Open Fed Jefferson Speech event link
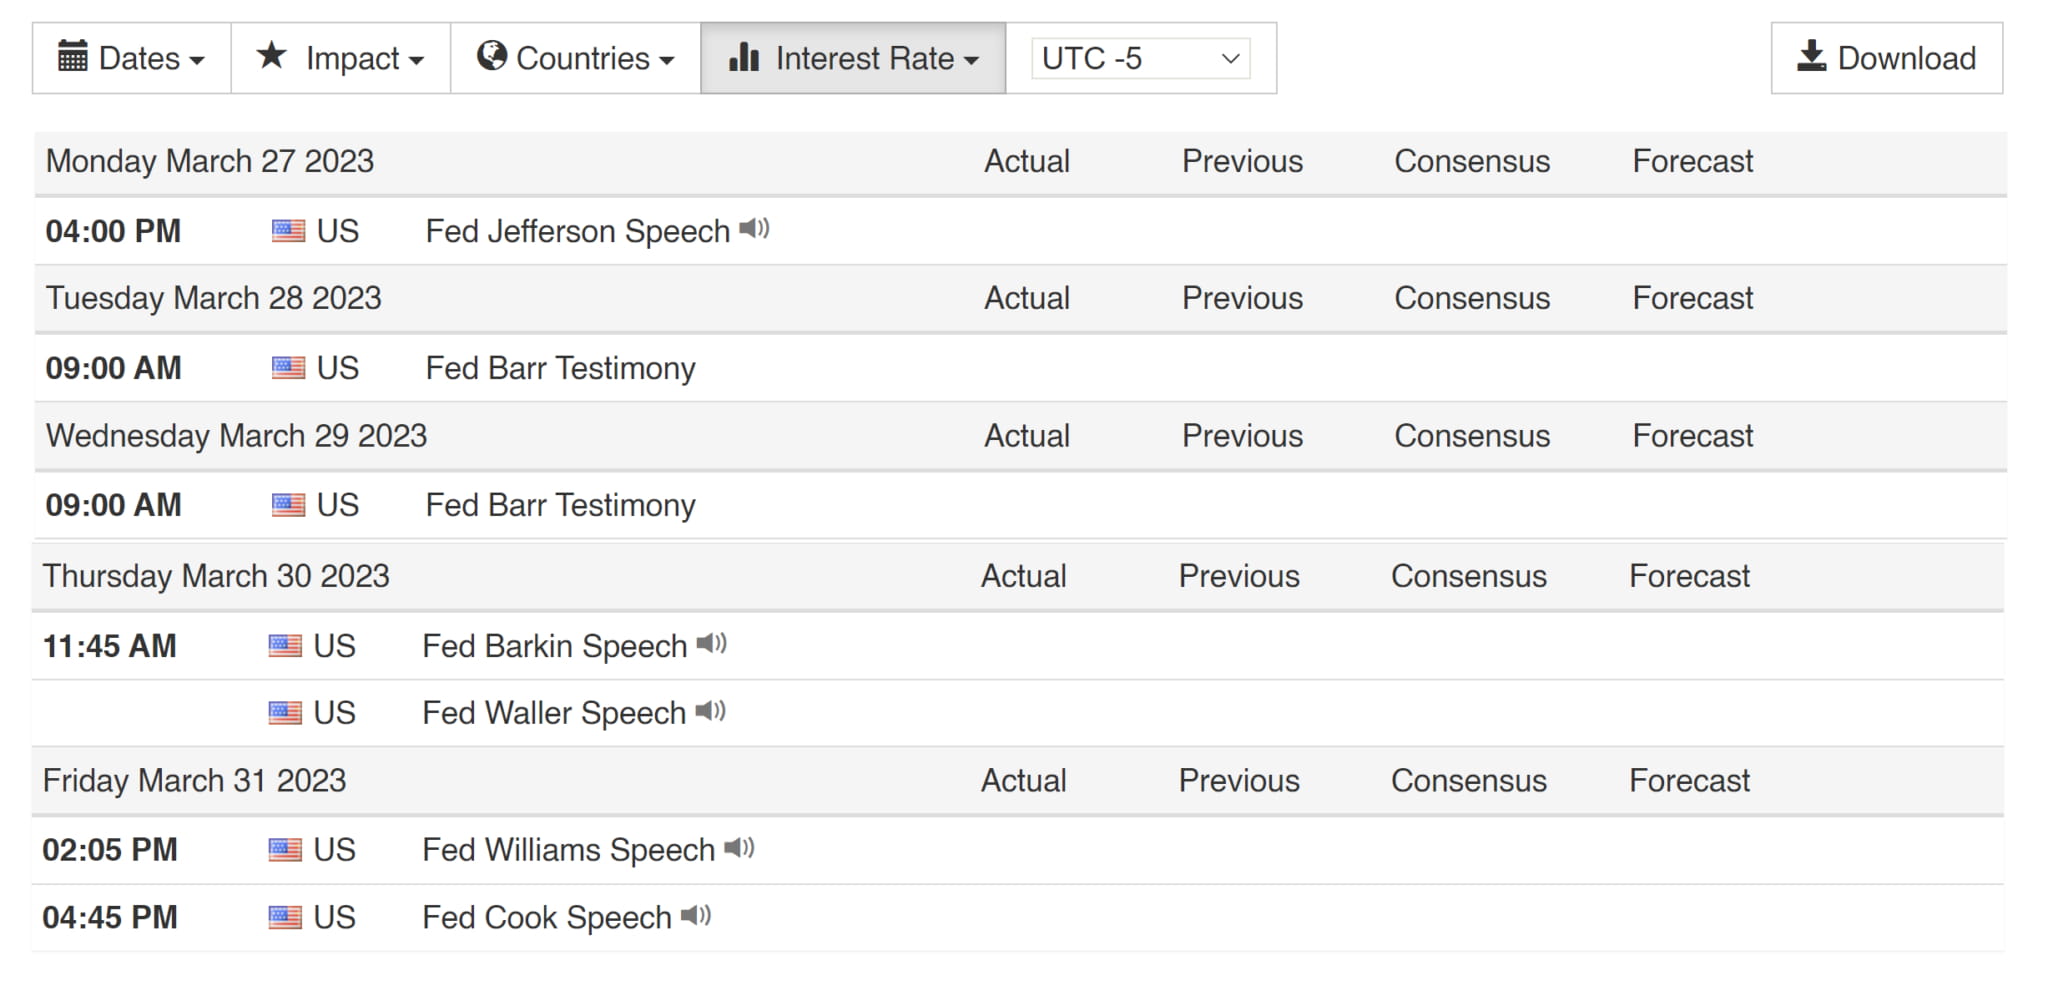The width and height of the screenshot is (2048, 986). [x=577, y=231]
